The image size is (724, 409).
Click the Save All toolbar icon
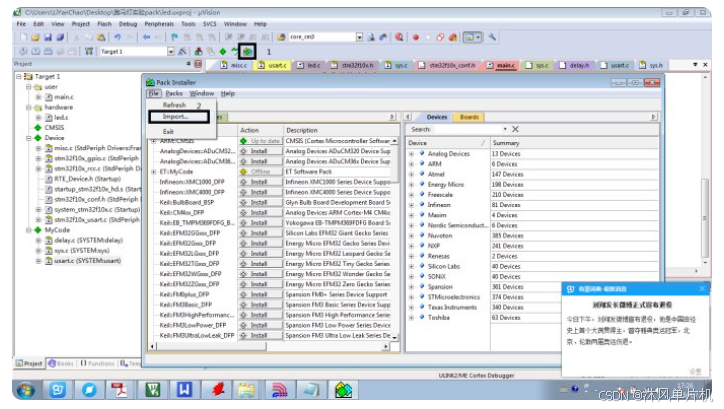(x=60, y=37)
